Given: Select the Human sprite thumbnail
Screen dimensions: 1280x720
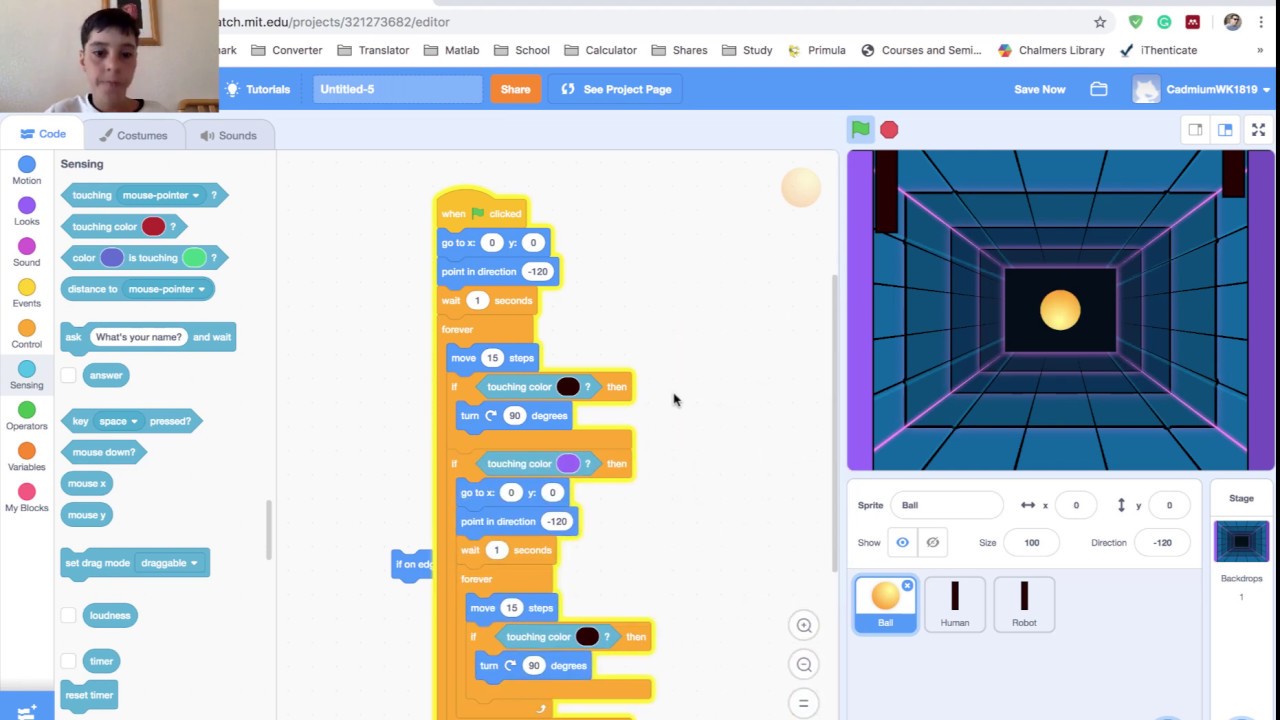Looking at the screenshot, I should click(x=955, y=604).
